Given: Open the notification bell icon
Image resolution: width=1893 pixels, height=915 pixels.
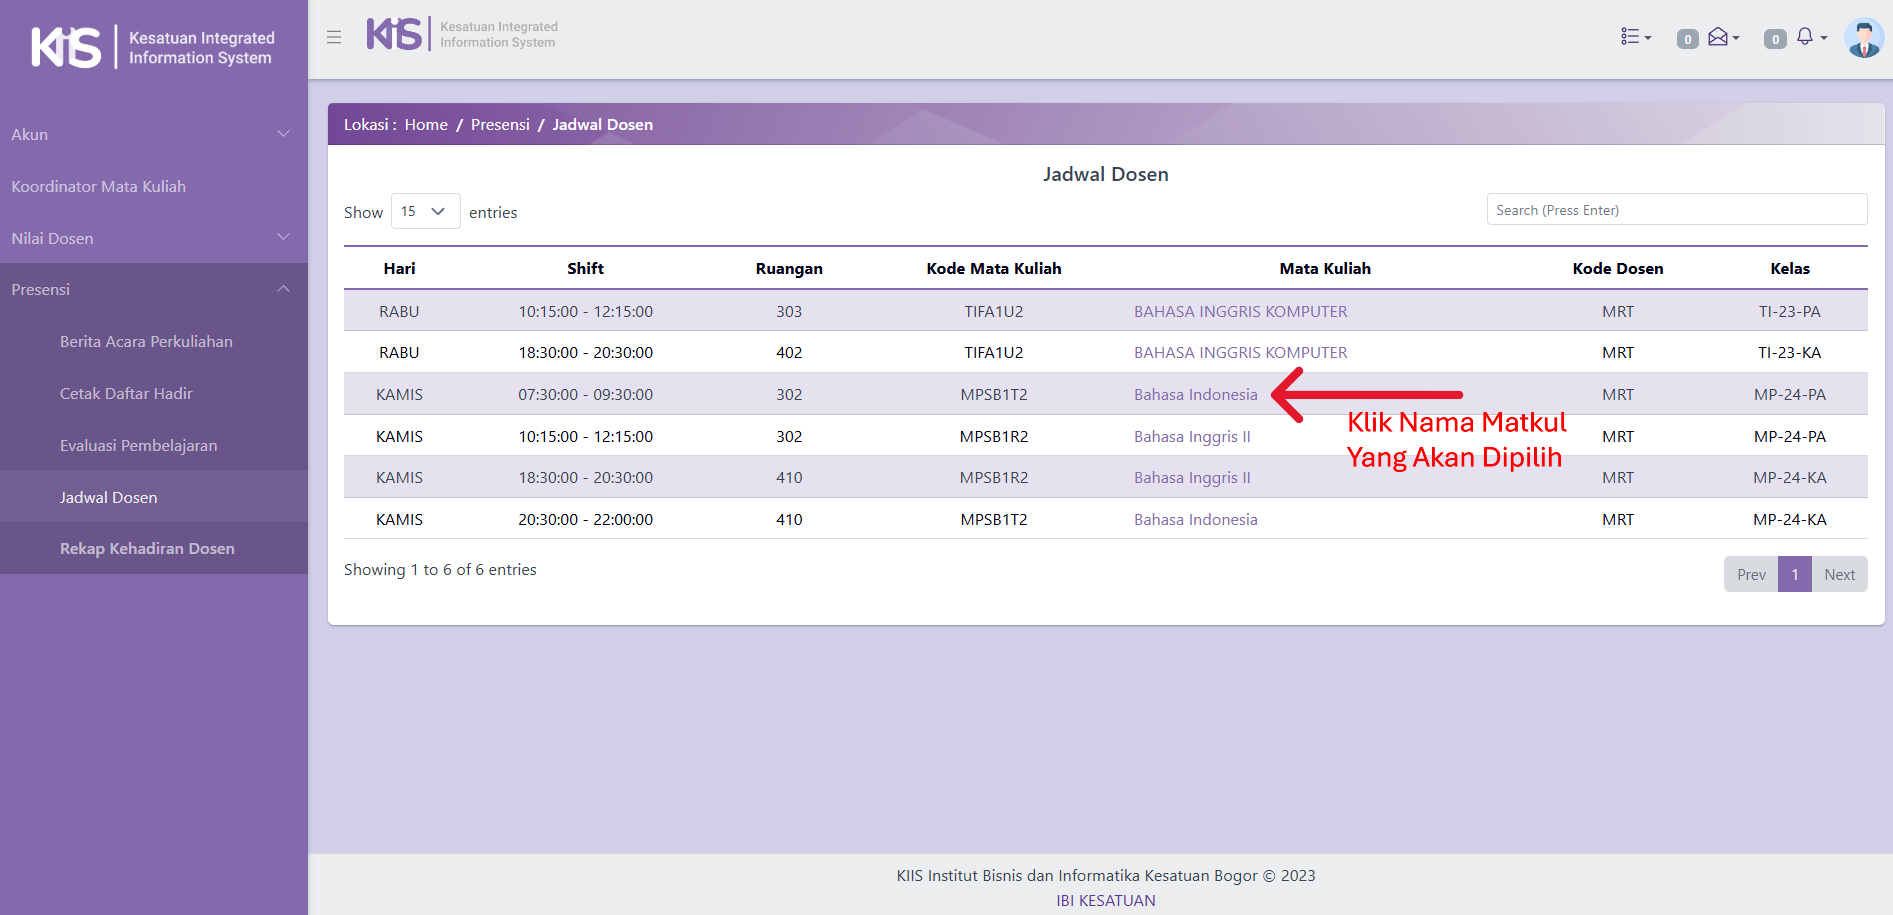Looking at the screenshot, I should pyautogui.click(x=1808, y=37).
